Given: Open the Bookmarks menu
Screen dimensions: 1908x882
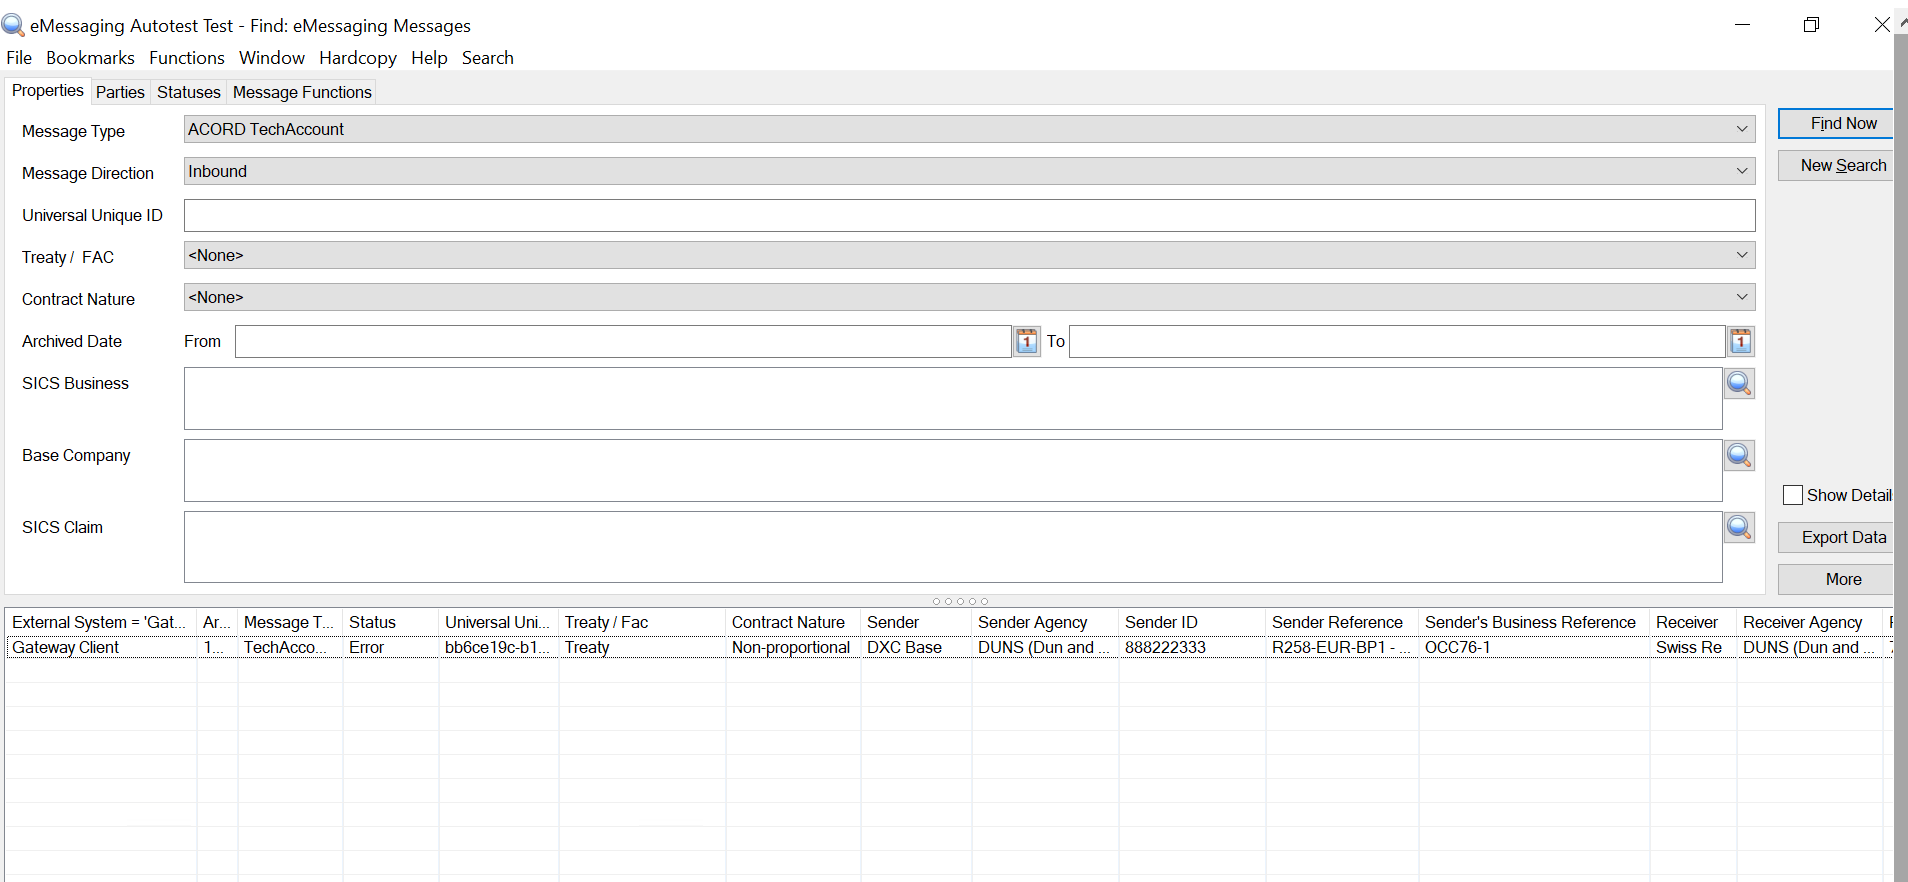Looking at the screenshot, I should (90, 58).
